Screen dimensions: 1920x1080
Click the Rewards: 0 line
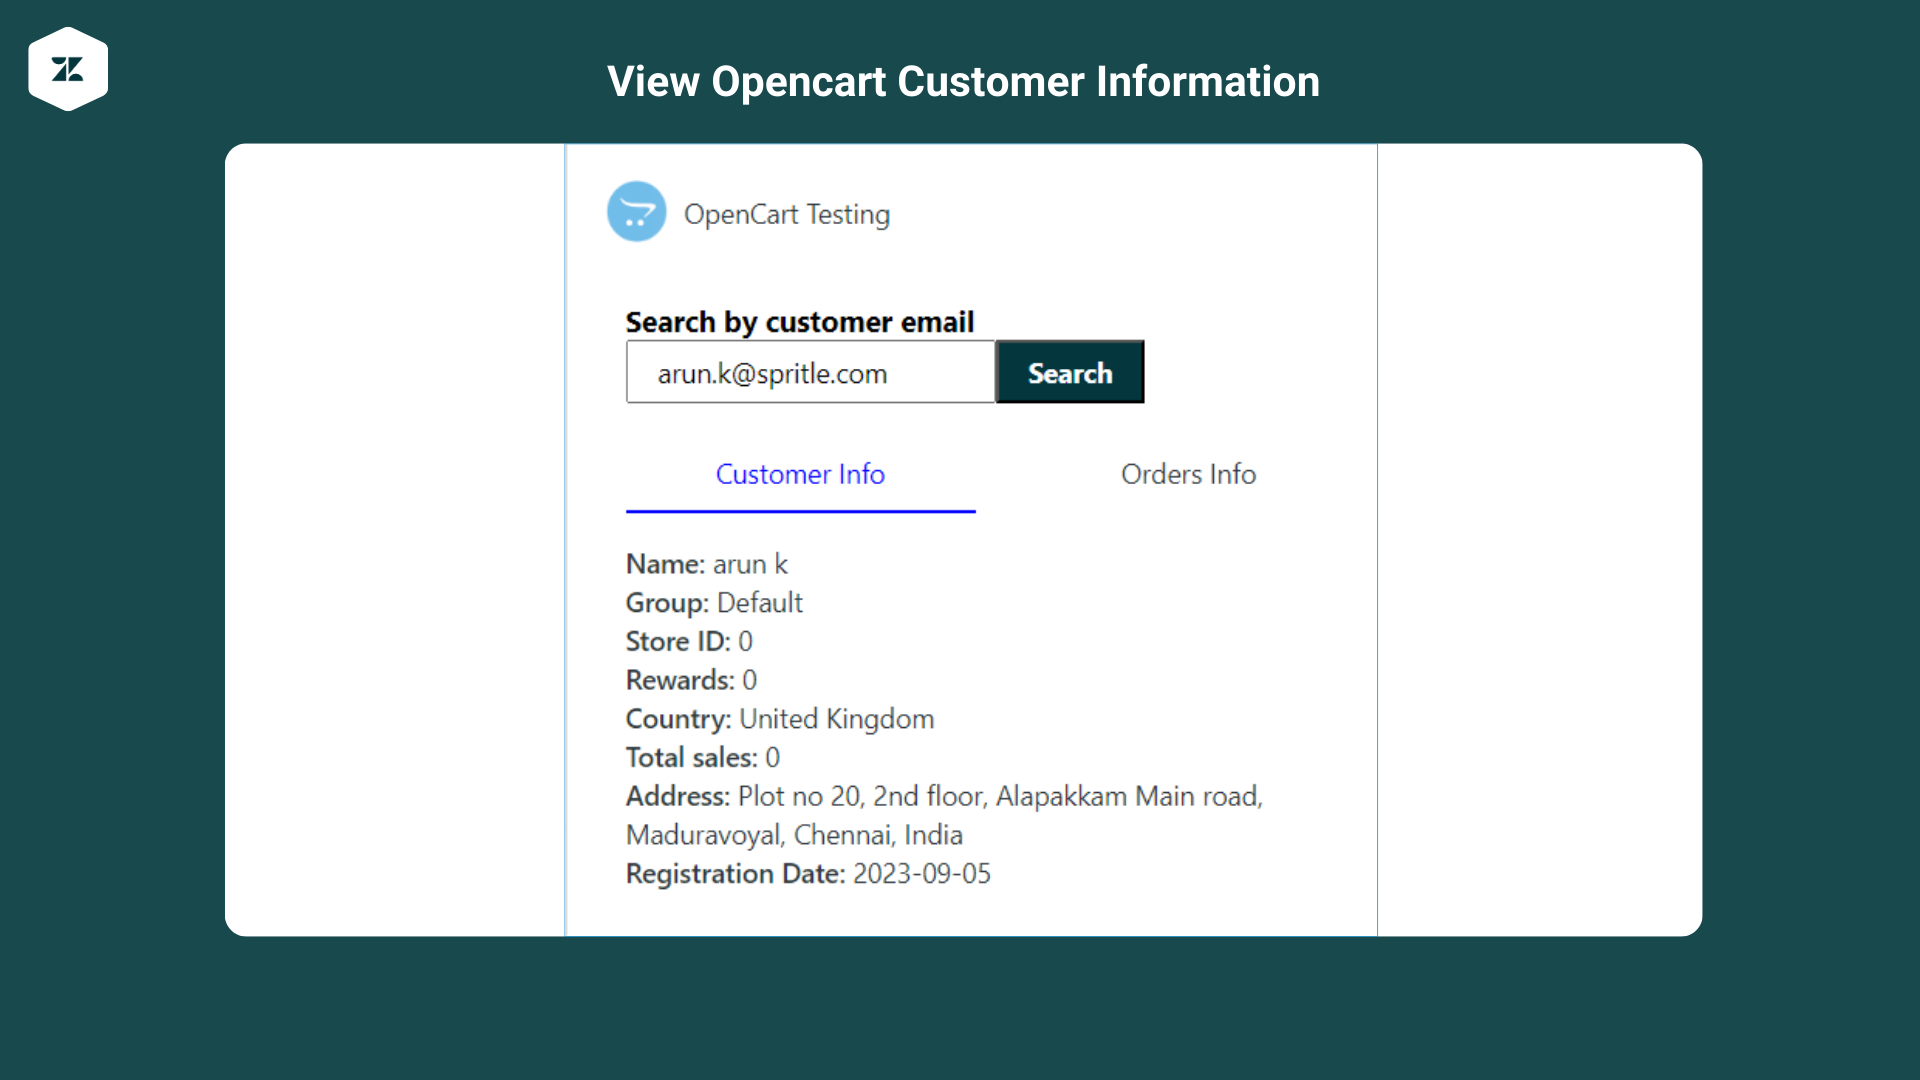(x=691, y=681)
